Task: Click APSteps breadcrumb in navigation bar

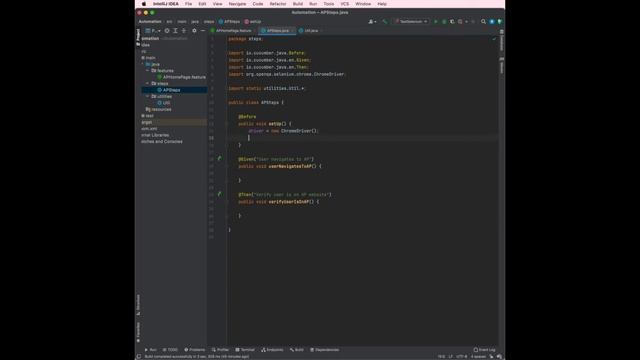Action: click(x=229, y=22)
